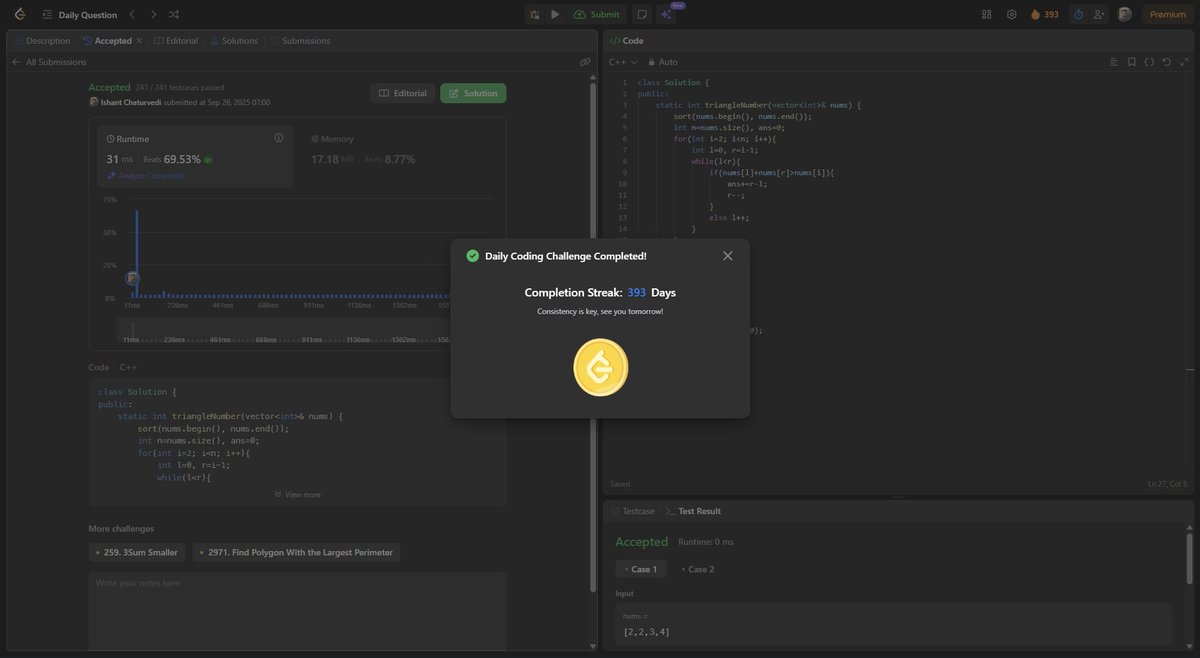Image resolution: width=1200 pixels, height=658 pixels.
Task: Close the Accepted tab
Action: tap(139, 41)
